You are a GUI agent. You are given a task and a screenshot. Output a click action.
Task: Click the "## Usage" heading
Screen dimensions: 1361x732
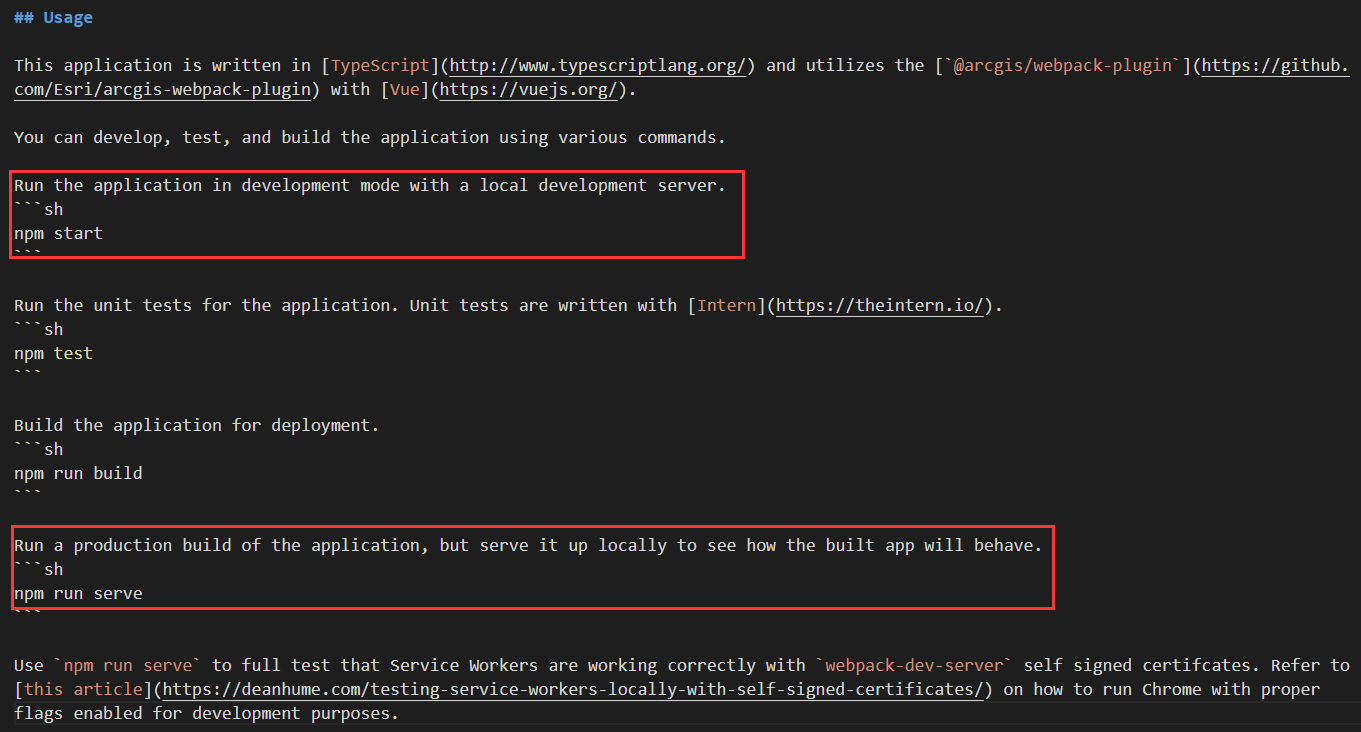53,17
